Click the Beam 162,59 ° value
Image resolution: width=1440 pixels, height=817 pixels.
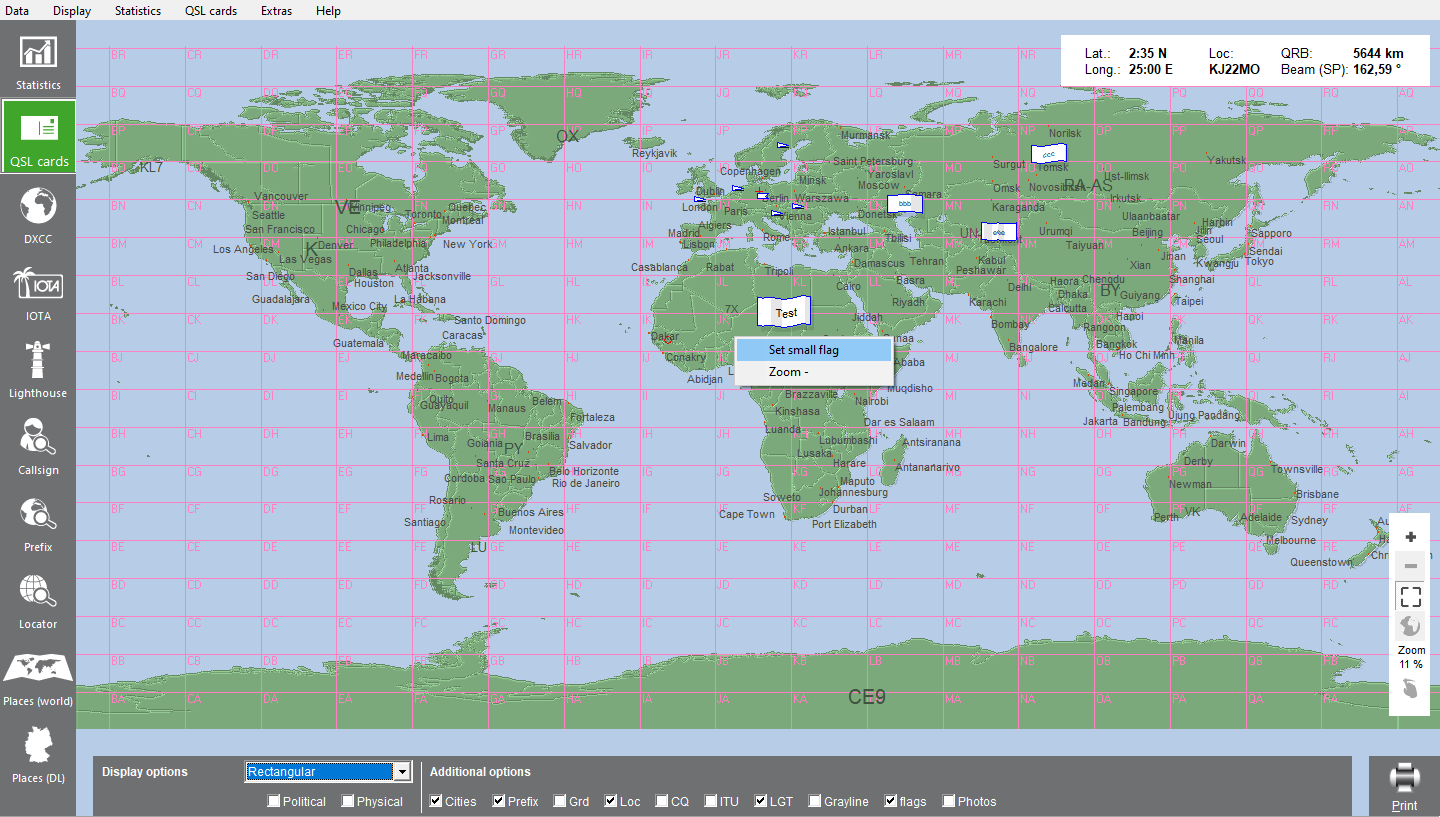[x=1377, y=70]
